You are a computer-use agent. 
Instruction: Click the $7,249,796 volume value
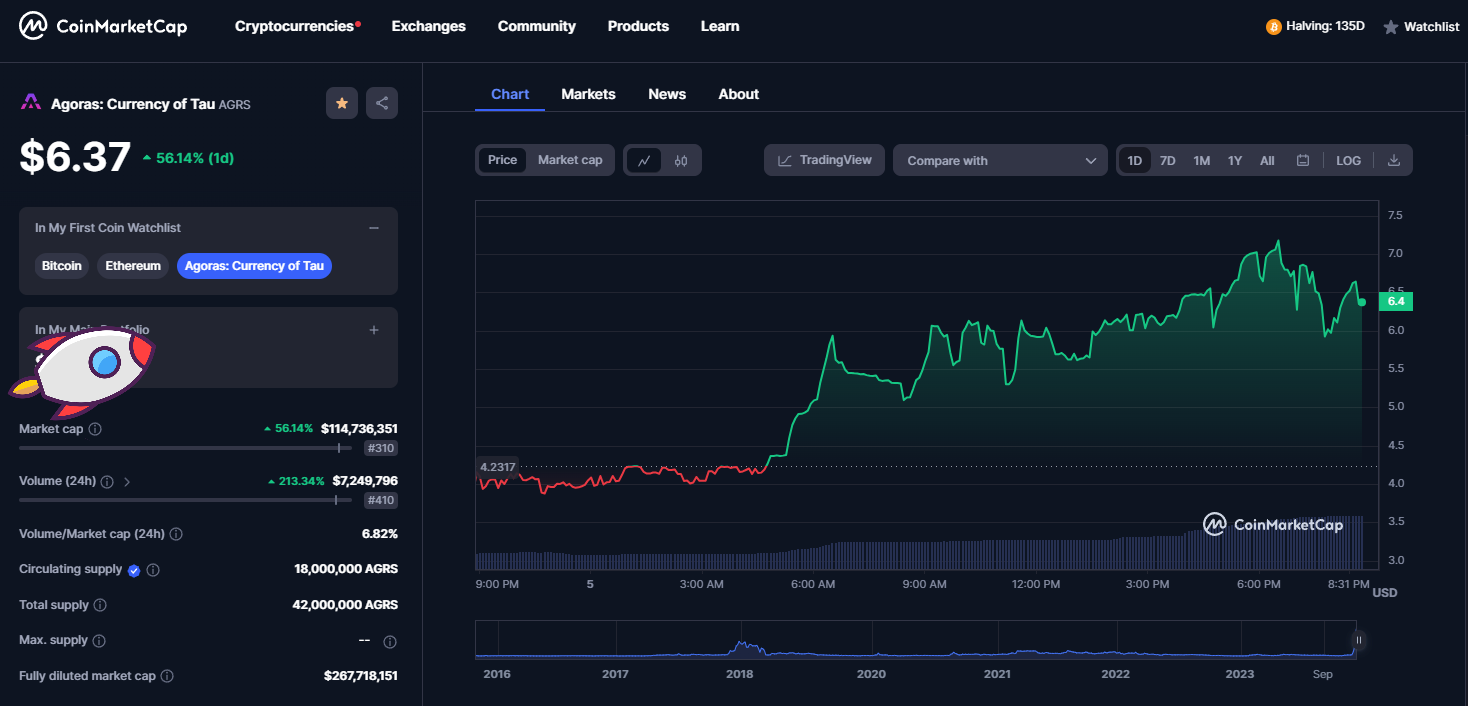click(365, 481)
